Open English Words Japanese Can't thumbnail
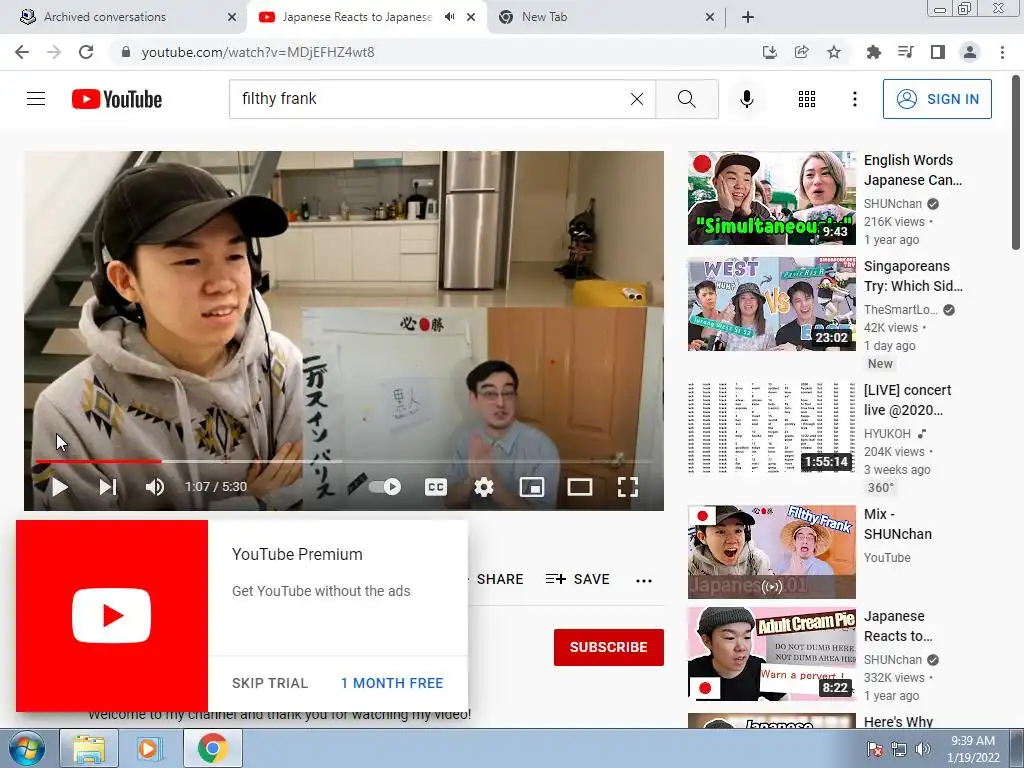This screenshot has width=1024, height=768. [771, 198]
